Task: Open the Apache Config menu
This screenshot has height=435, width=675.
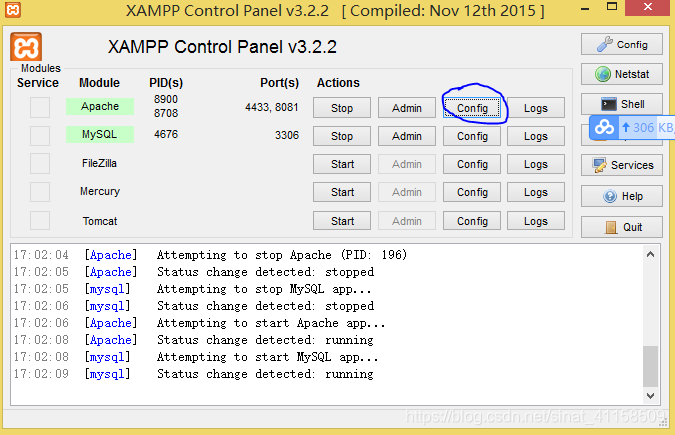Action: [472, 108]
